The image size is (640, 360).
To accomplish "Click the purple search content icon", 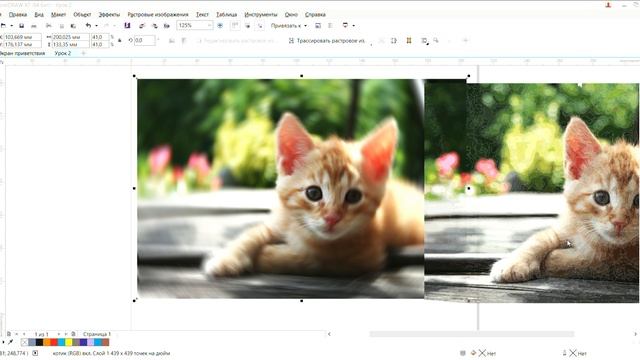I will (127, 25).
